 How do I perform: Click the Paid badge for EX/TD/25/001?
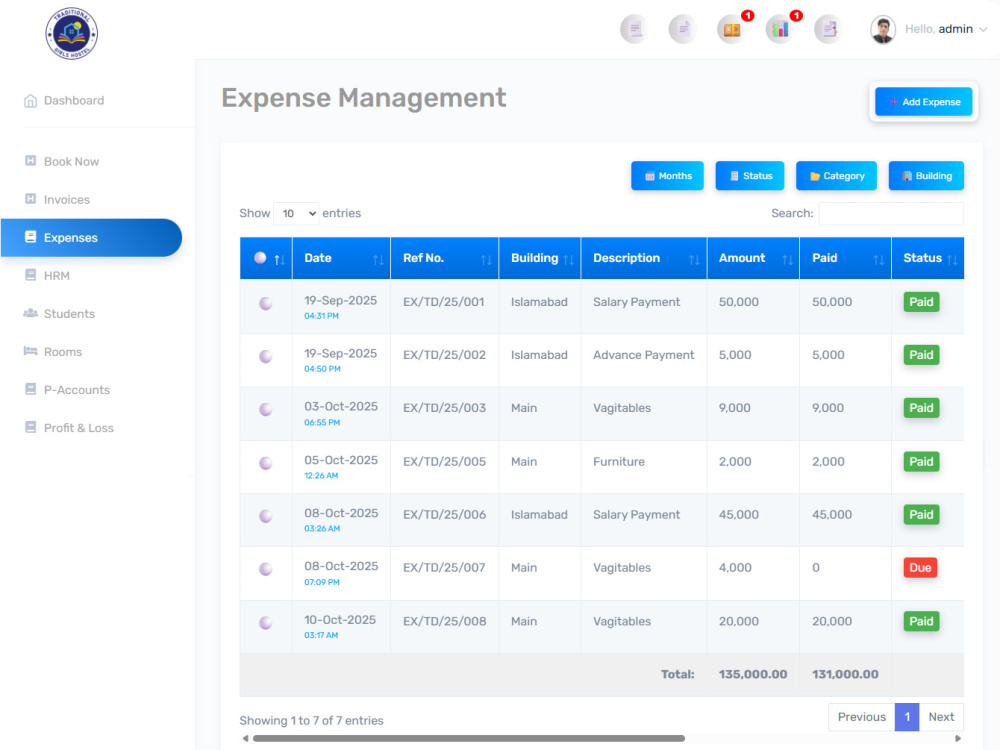point(921,302)
